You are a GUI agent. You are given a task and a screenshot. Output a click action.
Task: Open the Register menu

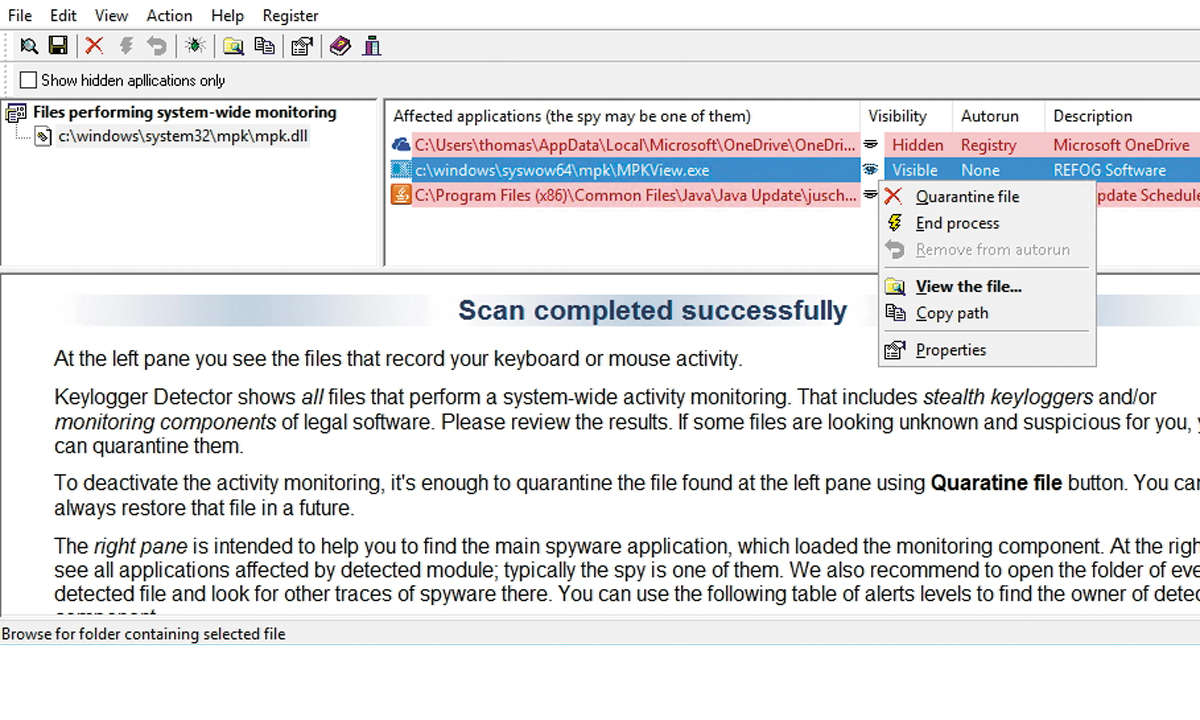click(290, 15)
